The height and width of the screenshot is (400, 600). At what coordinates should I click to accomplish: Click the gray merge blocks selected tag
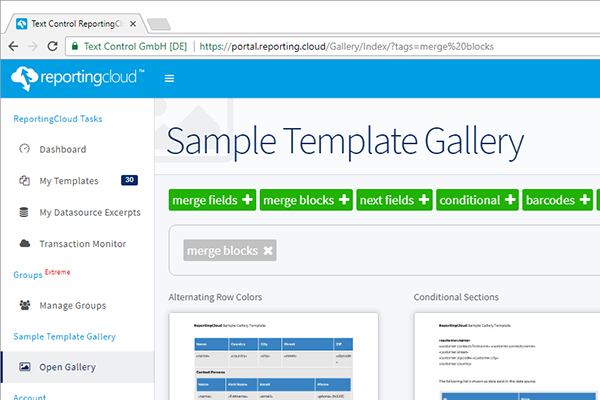coord(230,250)
